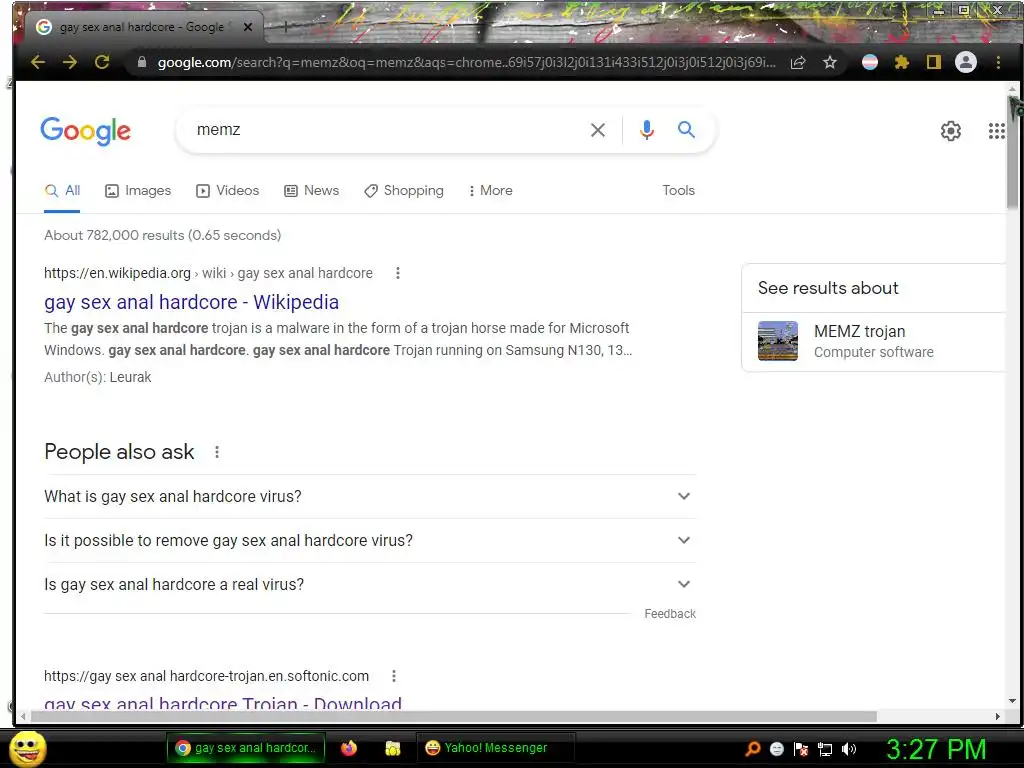Image resolution: width=1024 pixels, height=768 pixels.
Task: Start a voice search with the microphone
Action: coord(647,130)
